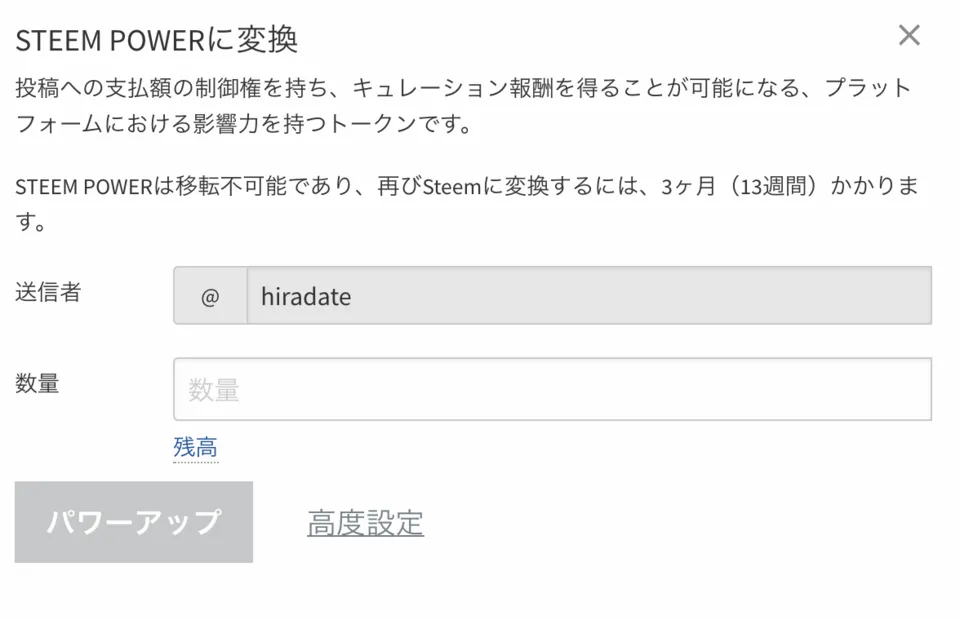Close the STEEM POWER conversion dialog

tap(908, 36)
